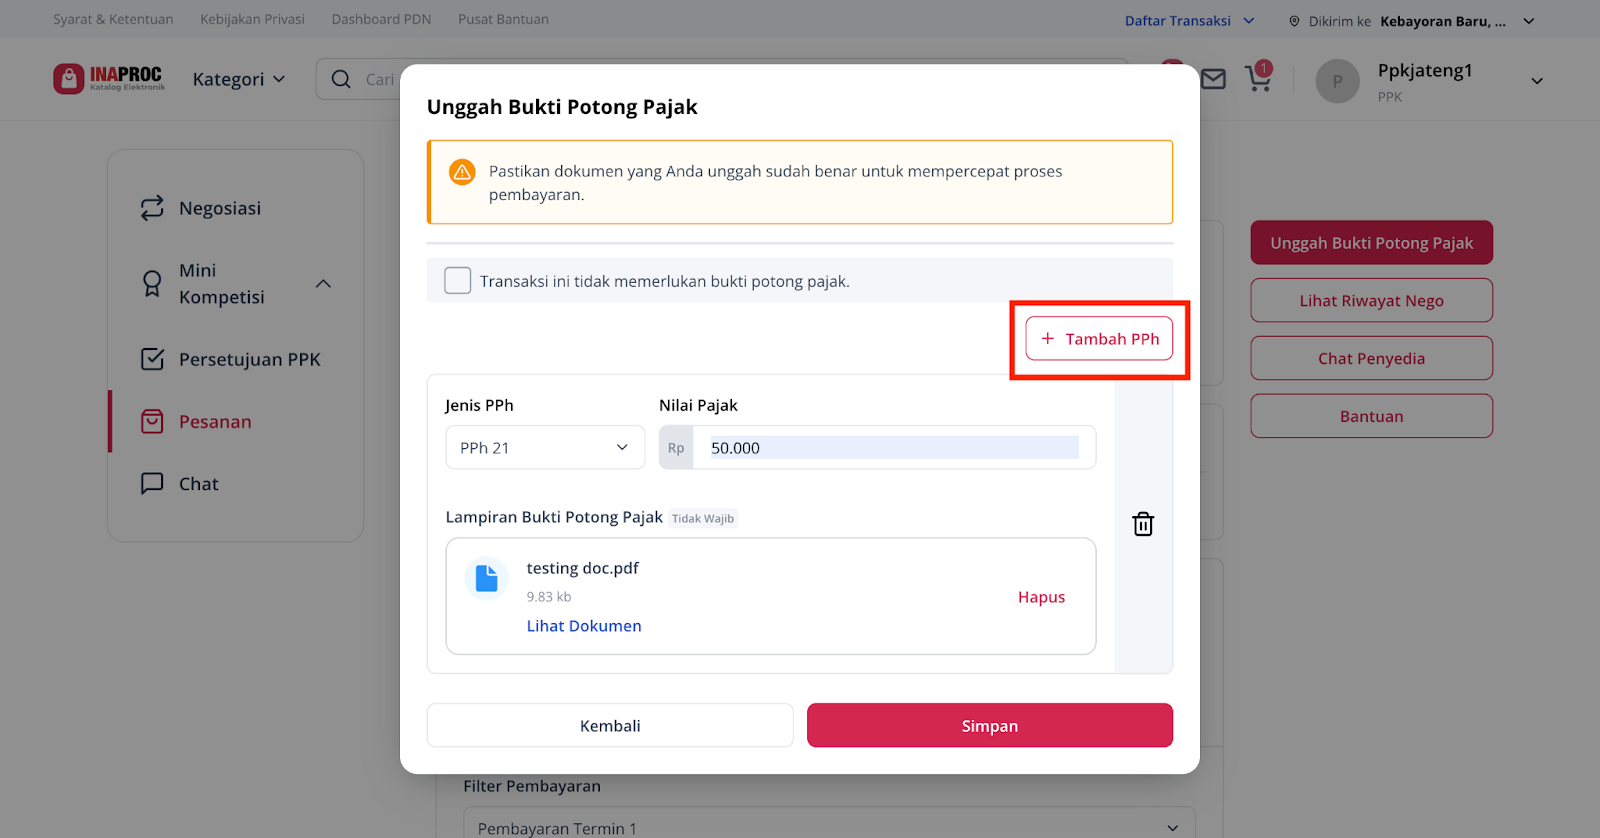Click the Ppkjateng1 profile avatar

1337,81
